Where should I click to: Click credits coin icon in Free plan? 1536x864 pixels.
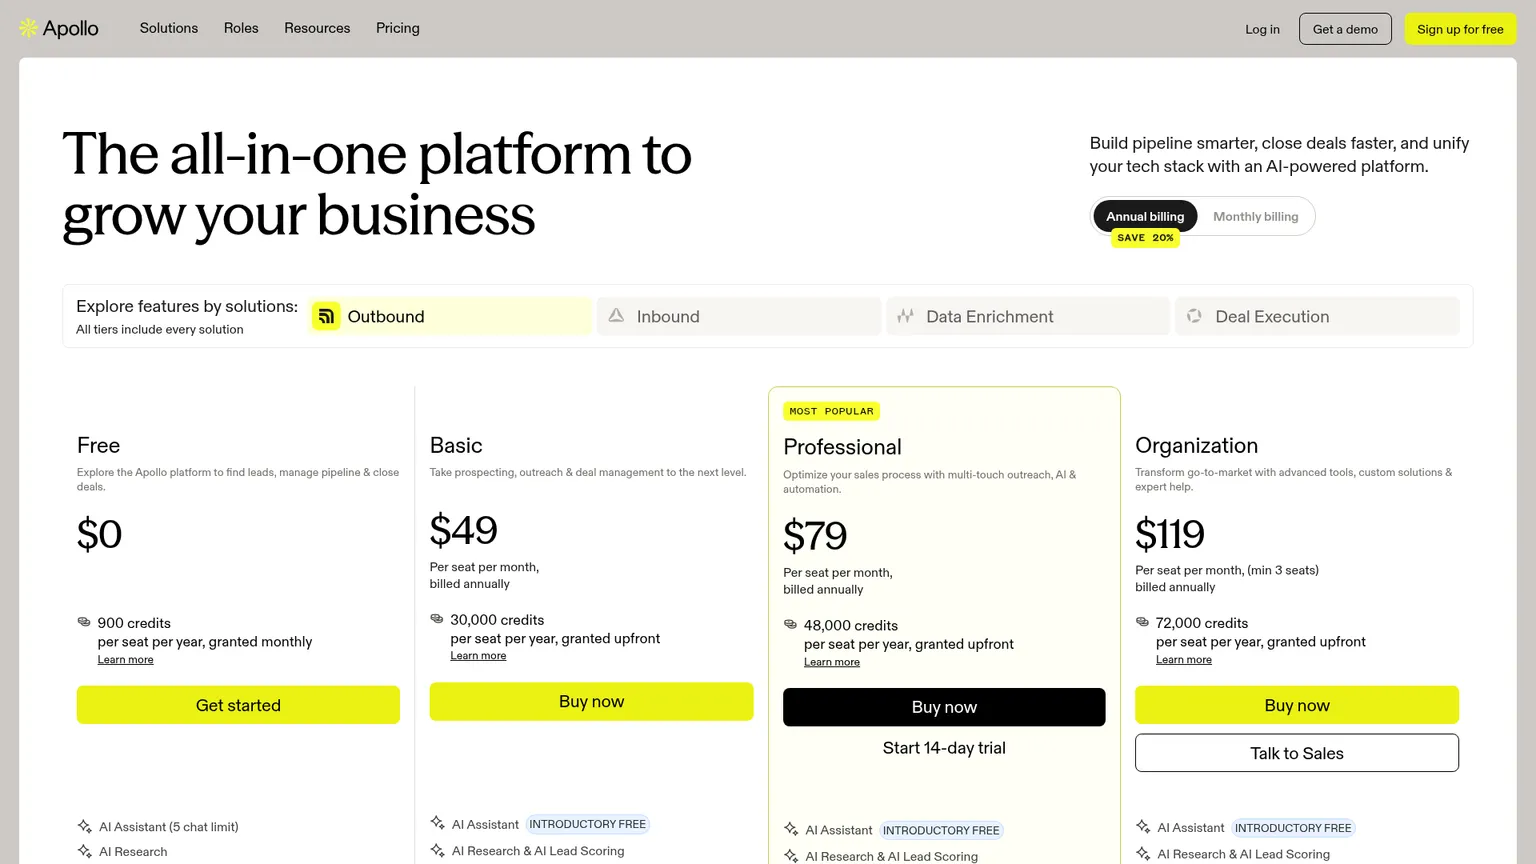point(84,622)
